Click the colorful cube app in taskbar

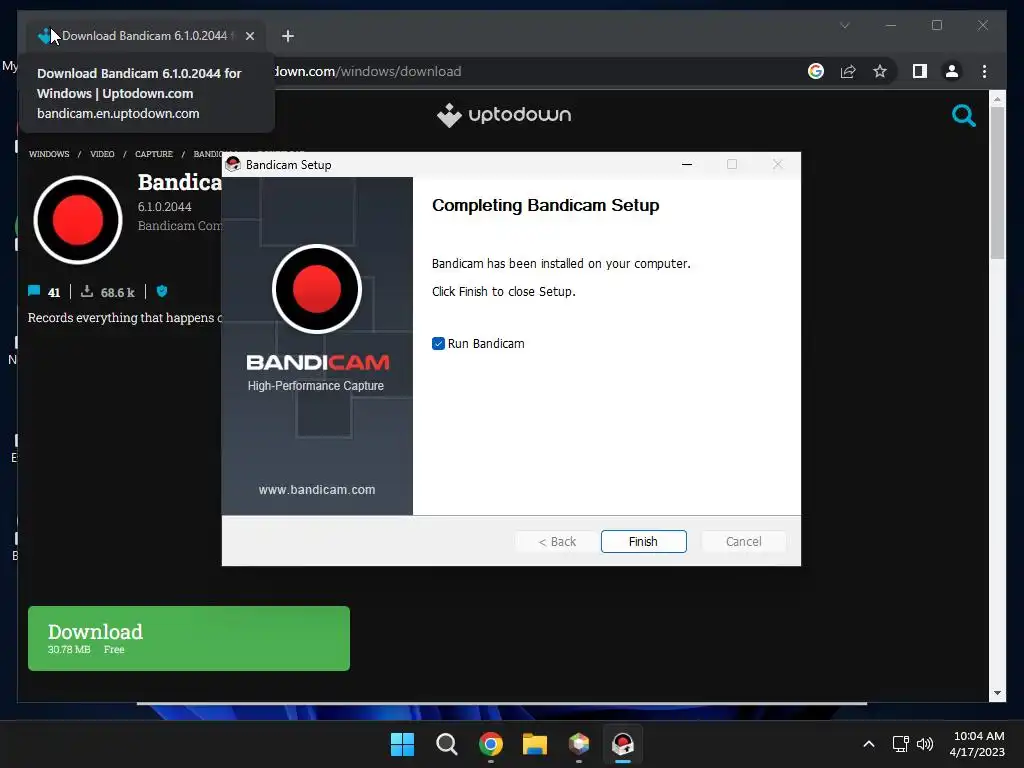pos(579,744)
